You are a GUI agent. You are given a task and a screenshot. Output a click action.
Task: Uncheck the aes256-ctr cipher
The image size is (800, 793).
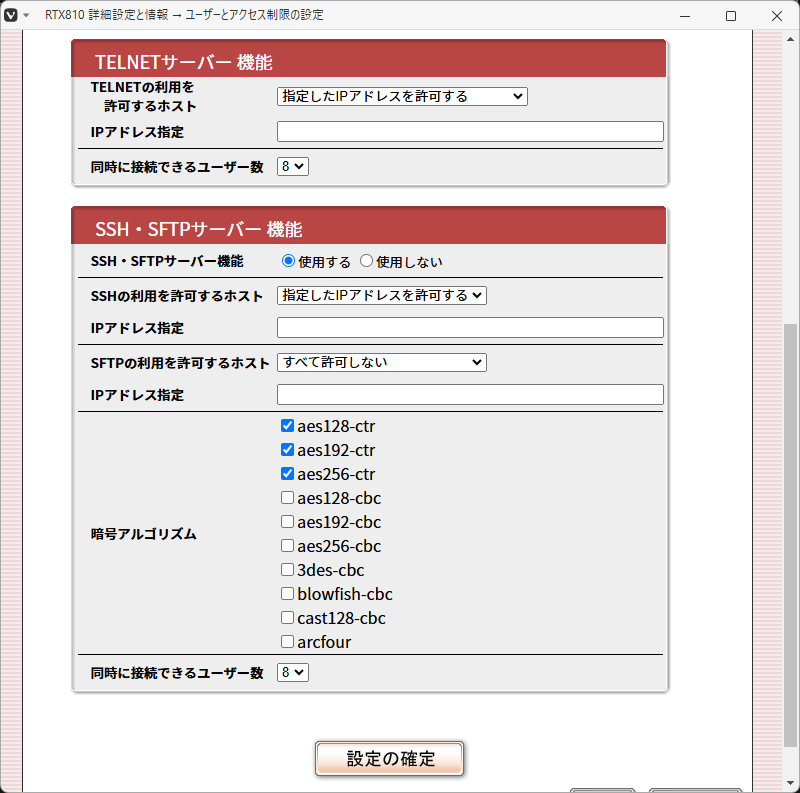click(x=287, y=473)
